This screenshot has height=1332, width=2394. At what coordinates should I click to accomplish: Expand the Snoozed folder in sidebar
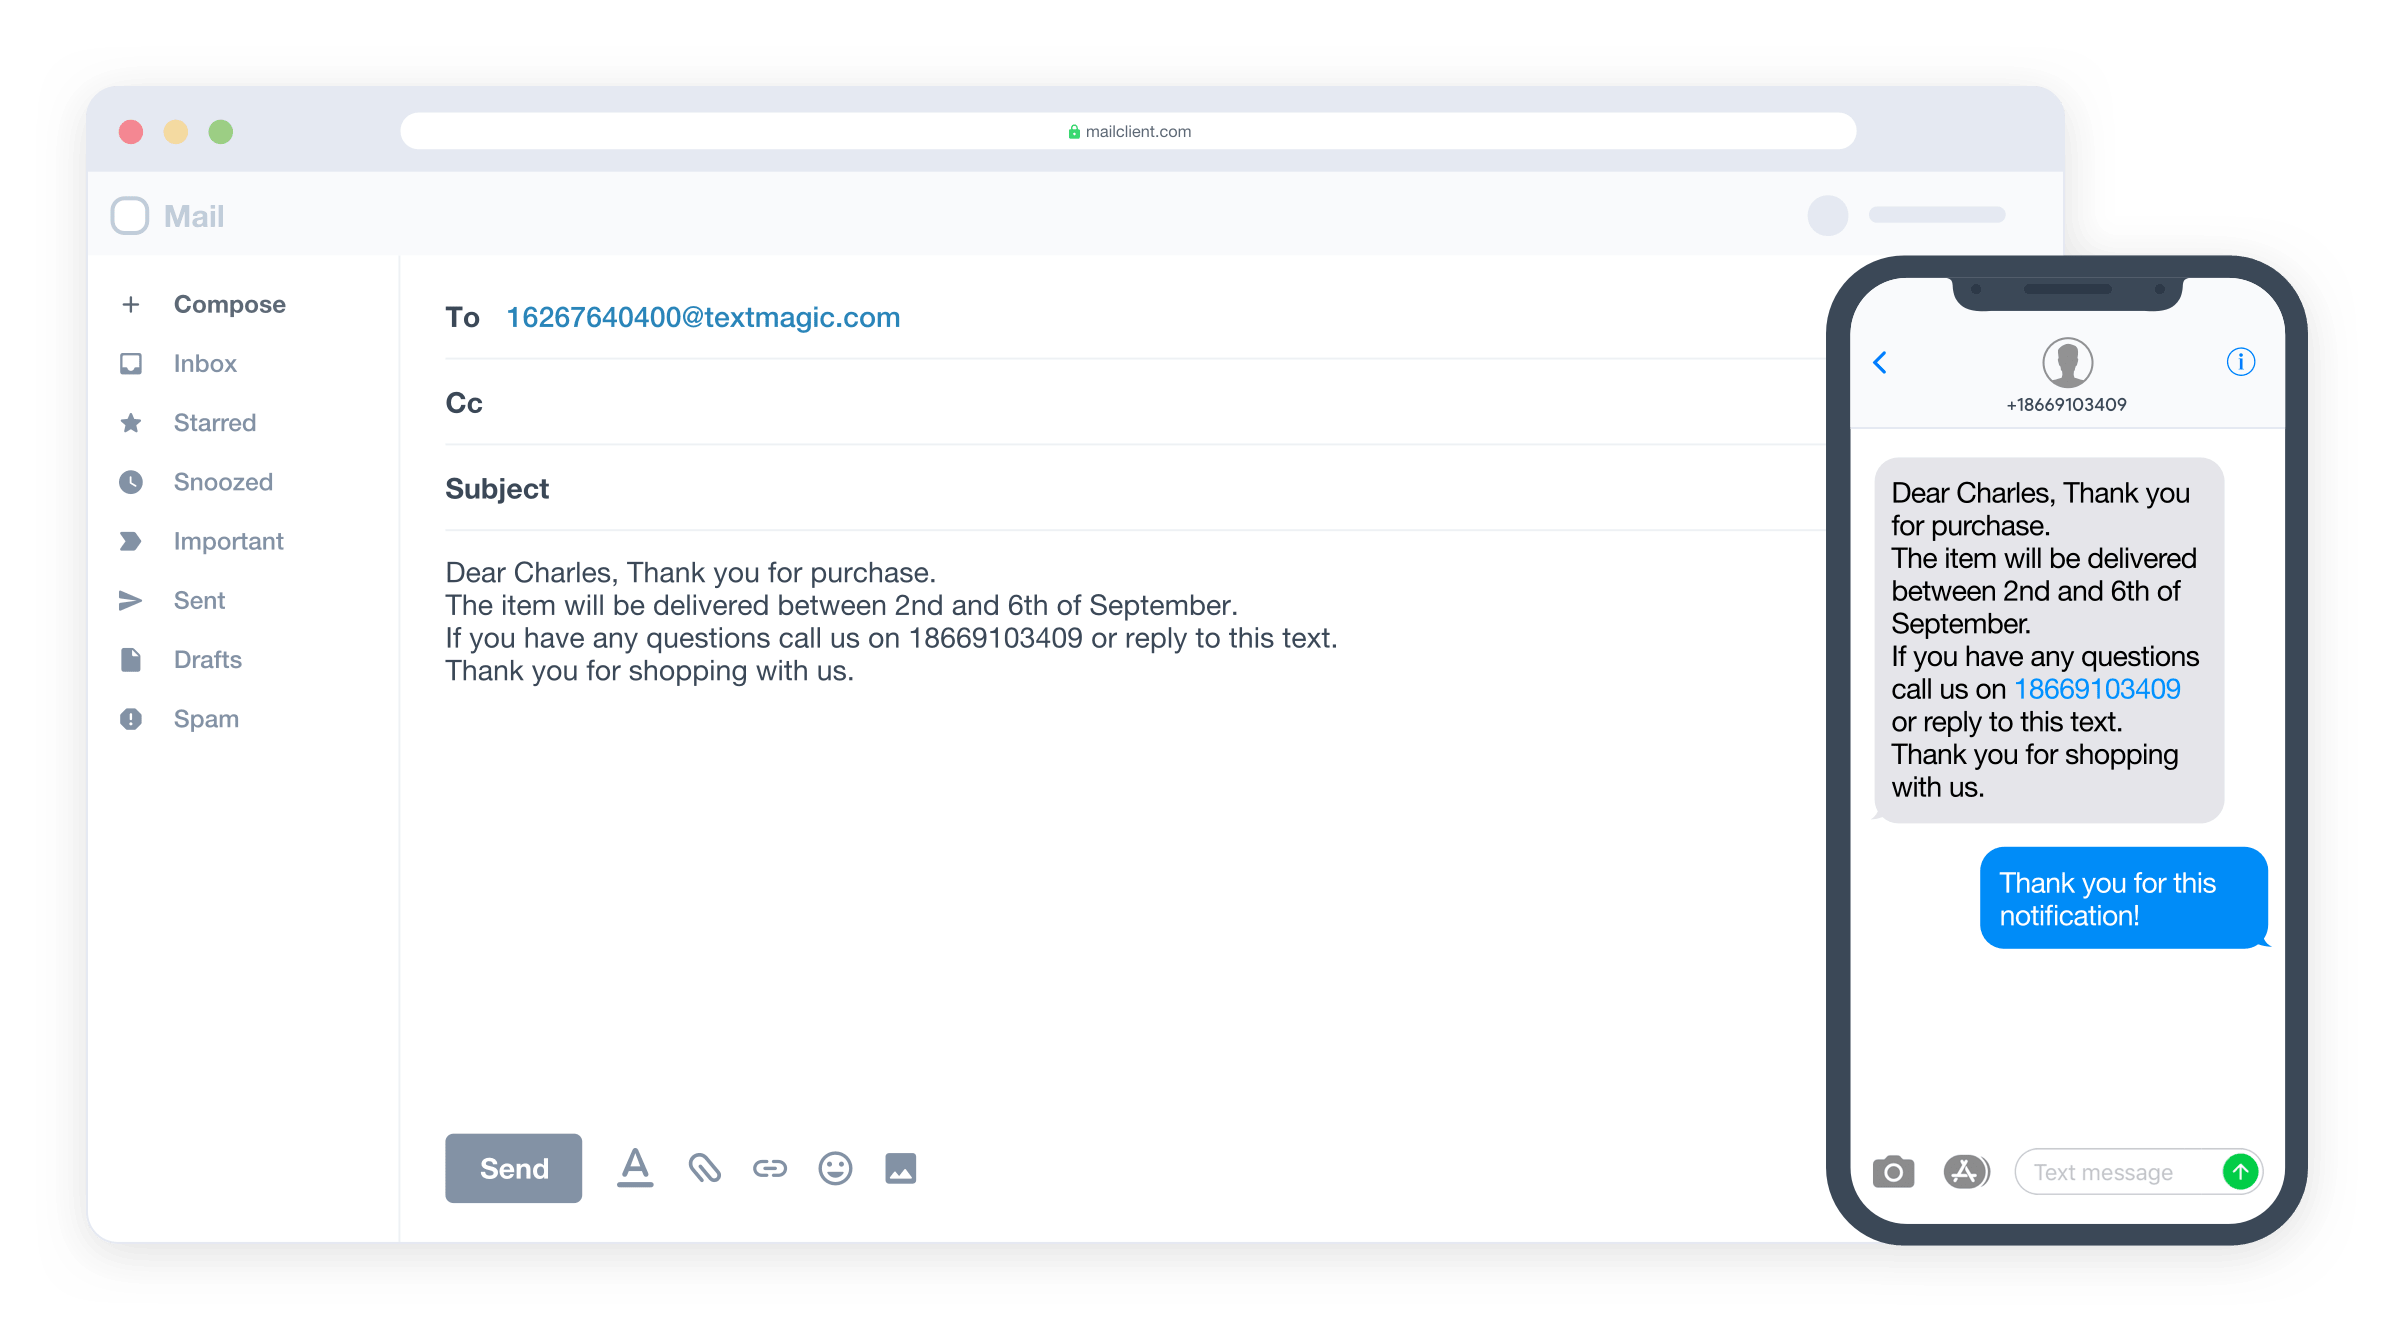click(x=221, y=481)
